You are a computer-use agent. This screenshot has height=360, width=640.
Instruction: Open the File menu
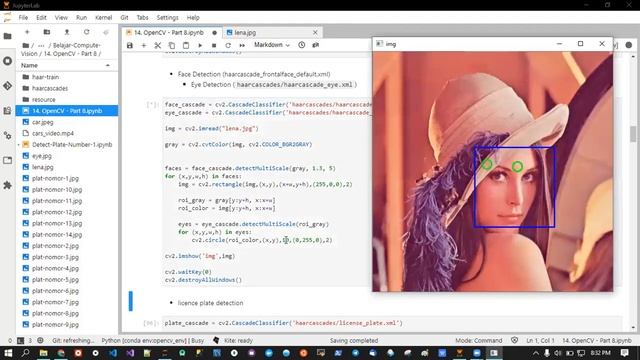click(x=23, y=18)
